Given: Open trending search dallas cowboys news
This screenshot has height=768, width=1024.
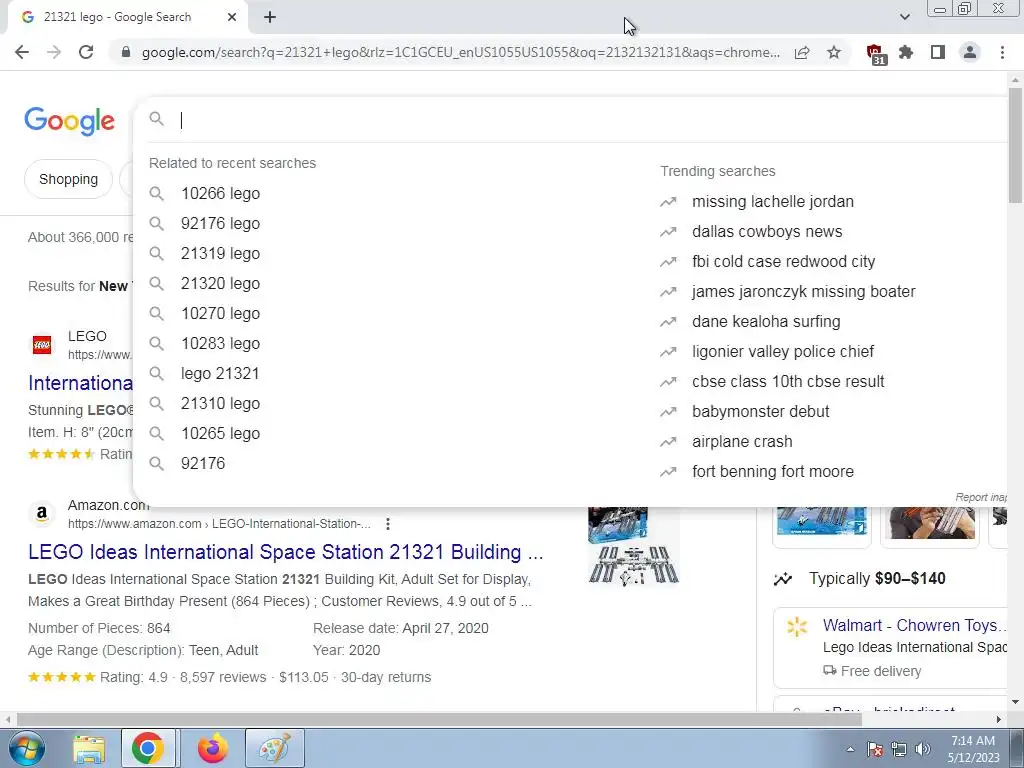Looking at the screenshot, I should coord(767,232).
